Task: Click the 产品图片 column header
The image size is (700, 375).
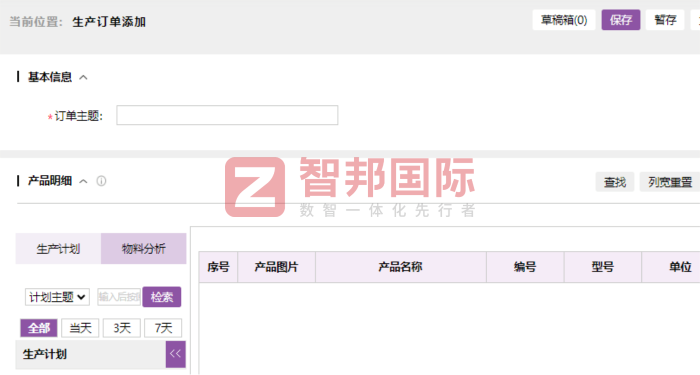Action: 276,267
